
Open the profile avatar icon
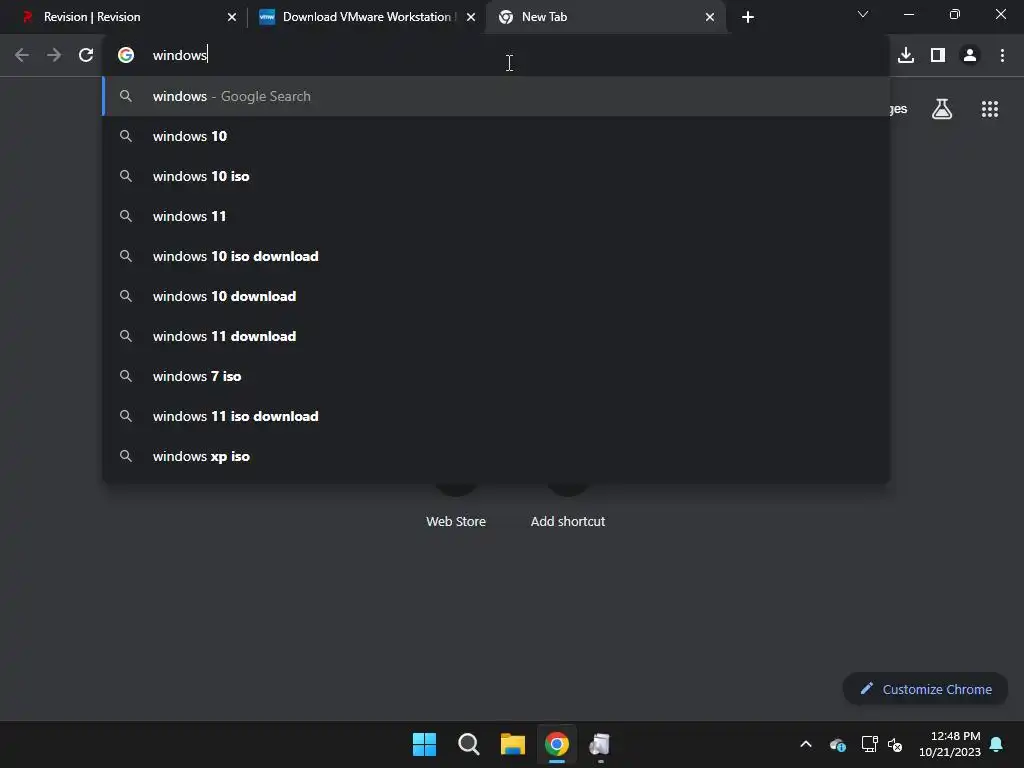(x=970, y=55)
